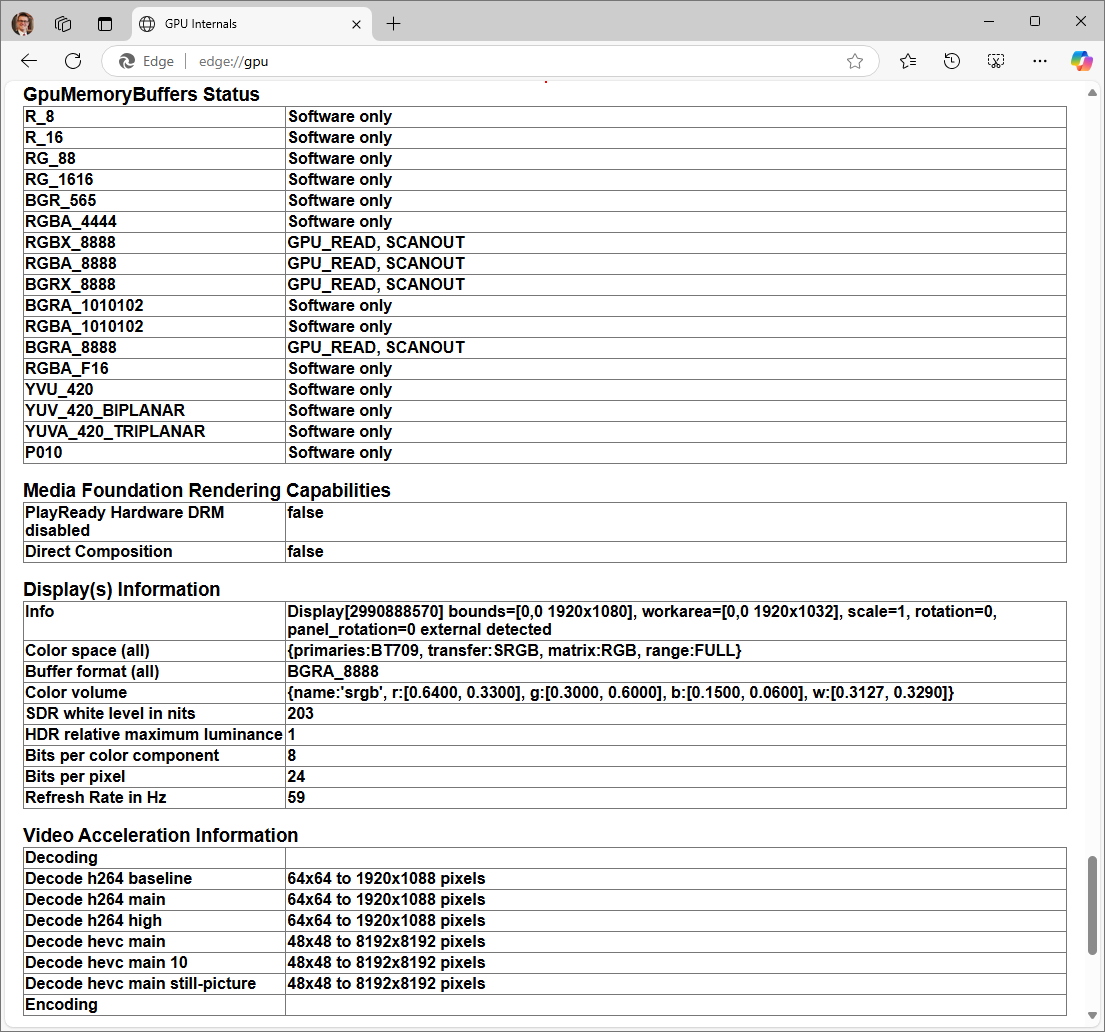Viewport: 1105px width, 1032px height.
Task: Click the Color space (all) label
Action: click(87, 651)
